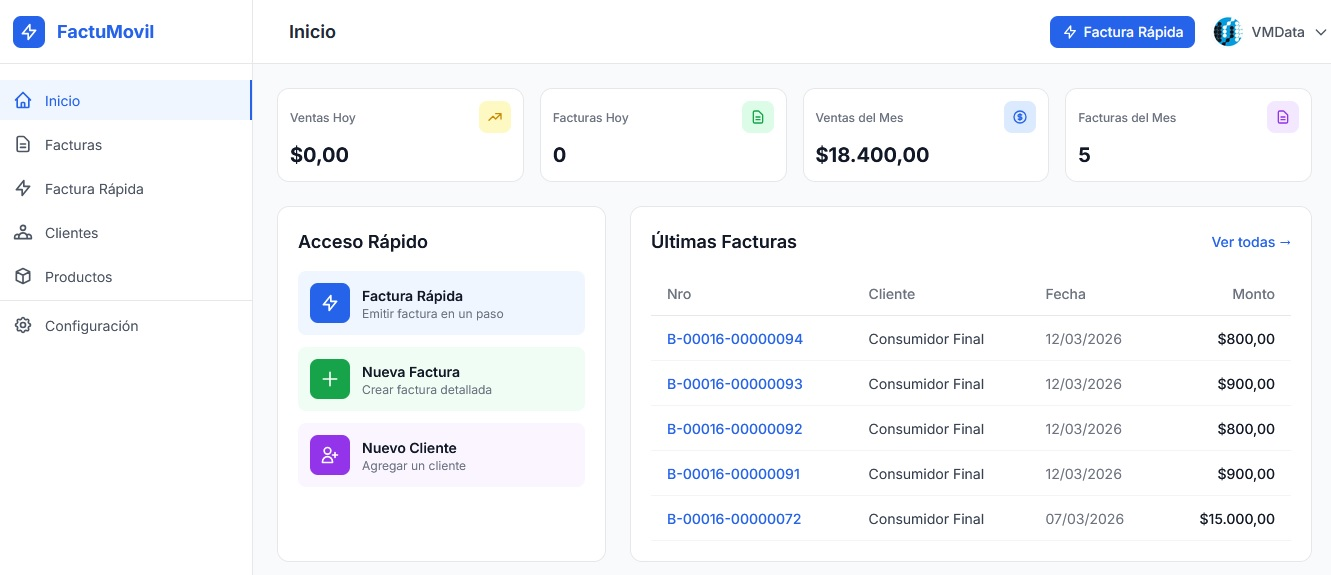
Task: Click the FactuMovil brand name
Action: pyautogui.click(x=105, y=32)
